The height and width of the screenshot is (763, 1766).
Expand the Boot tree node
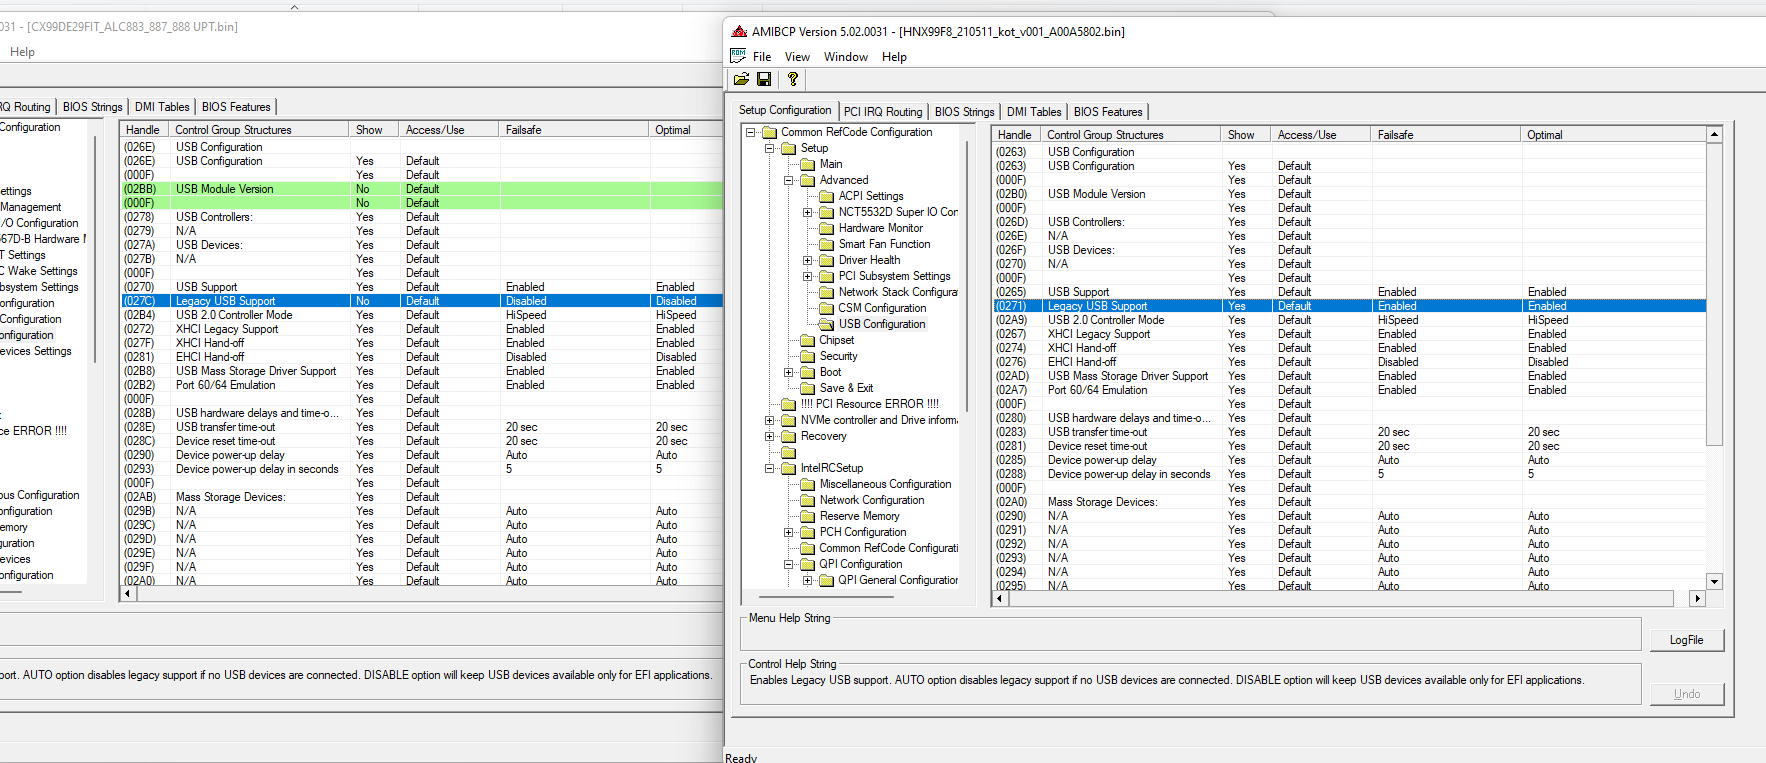coord(789,373)
